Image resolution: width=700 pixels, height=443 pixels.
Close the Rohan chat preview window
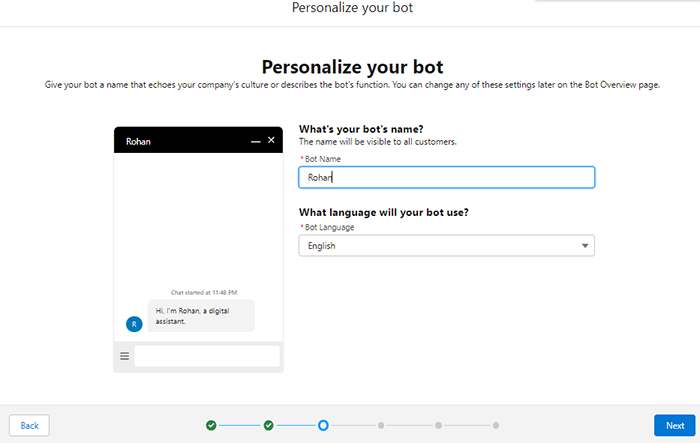pyautogui.click(x=271, y=141)
